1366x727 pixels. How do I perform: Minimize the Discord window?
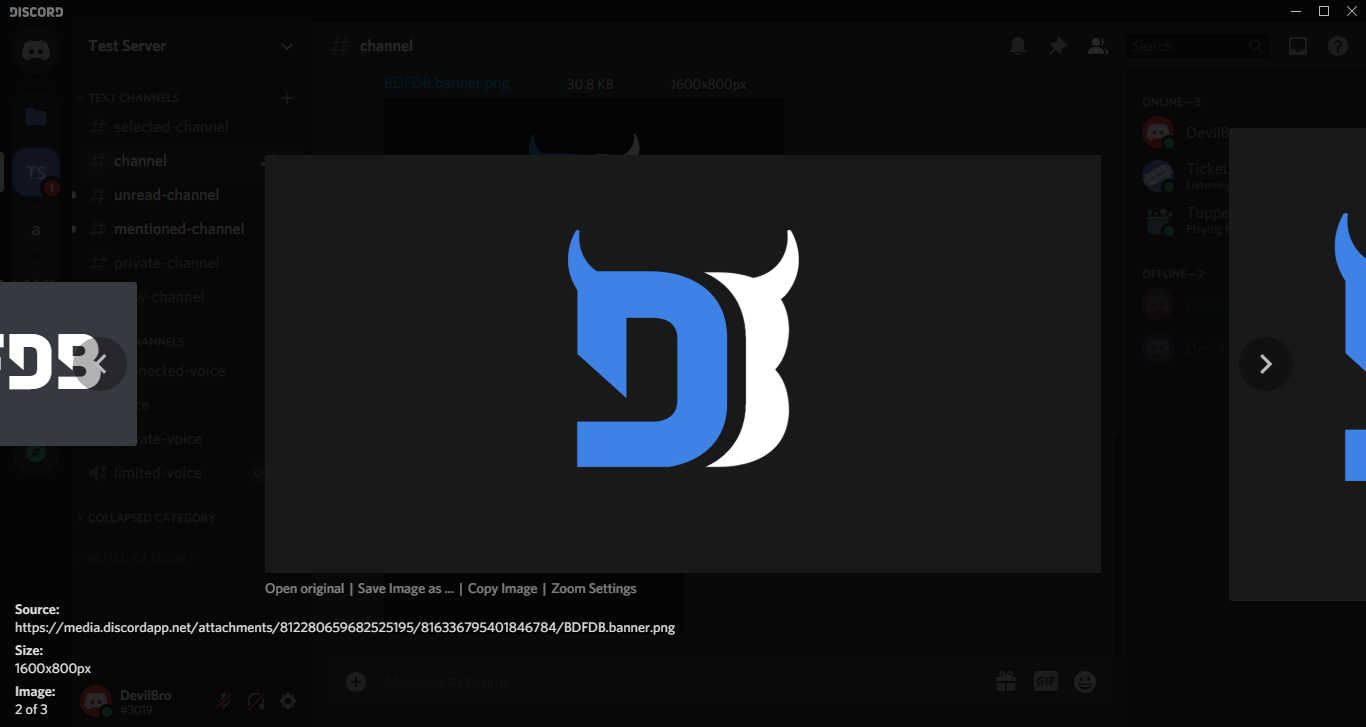click(x=1296, y=11)
